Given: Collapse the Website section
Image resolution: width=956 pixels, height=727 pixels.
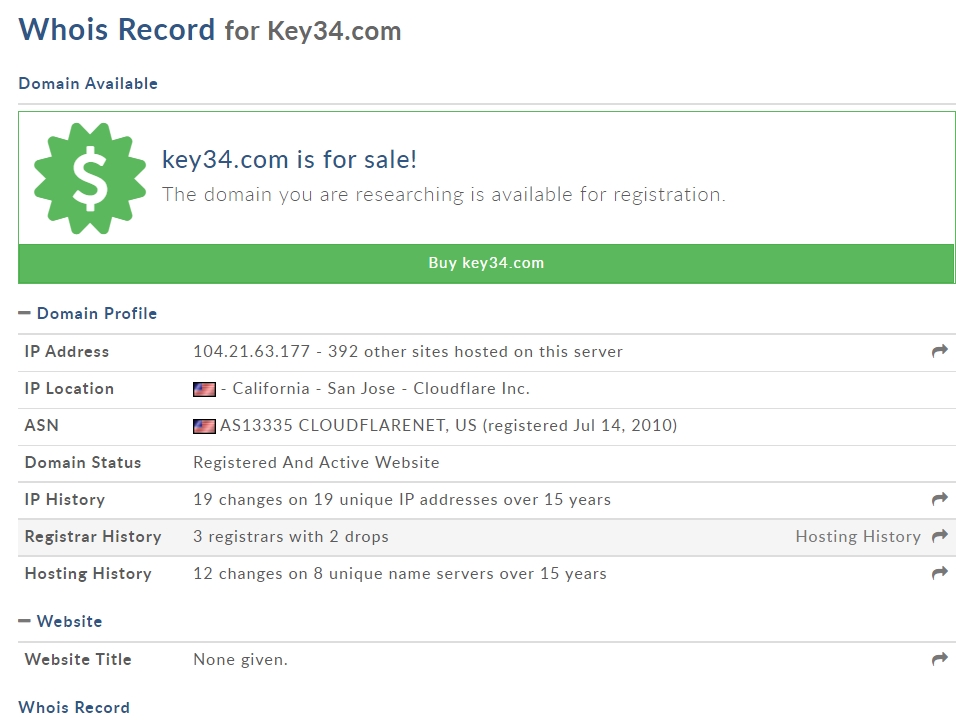Looking at the screenshot, I should click(25, 622).
